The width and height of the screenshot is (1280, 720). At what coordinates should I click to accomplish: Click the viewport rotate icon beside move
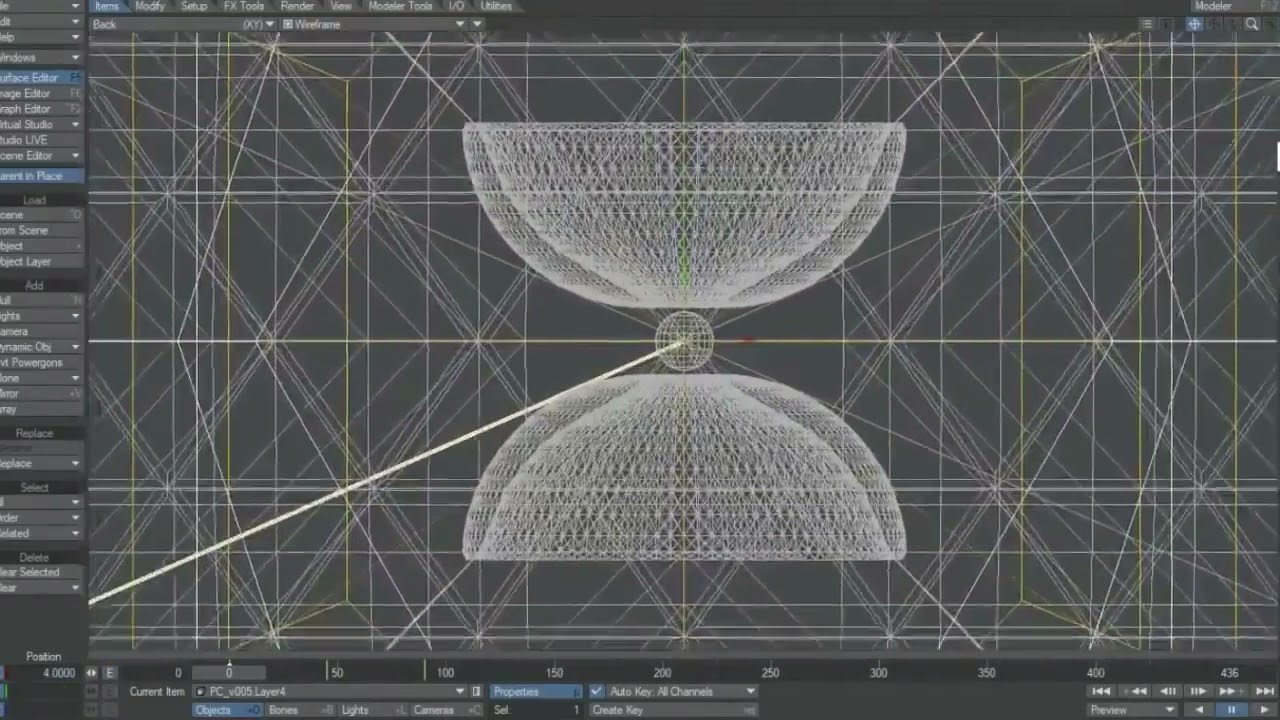click(1213, 24)
